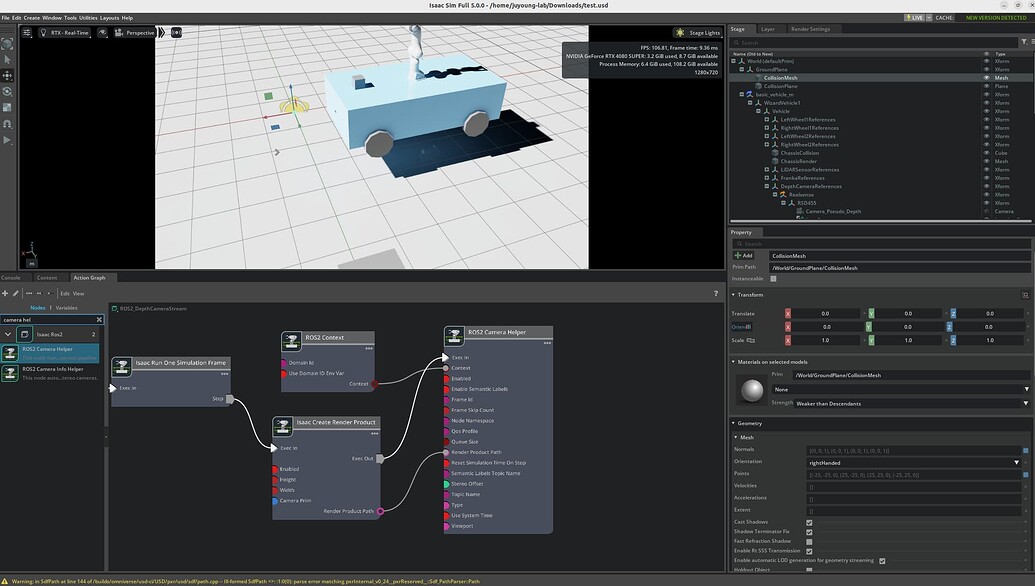Viewport: 1035px width, 586px height.
Task: Click the add node plus icon in Action Graph
Action: pyautogui.click(x=5, y=293)
